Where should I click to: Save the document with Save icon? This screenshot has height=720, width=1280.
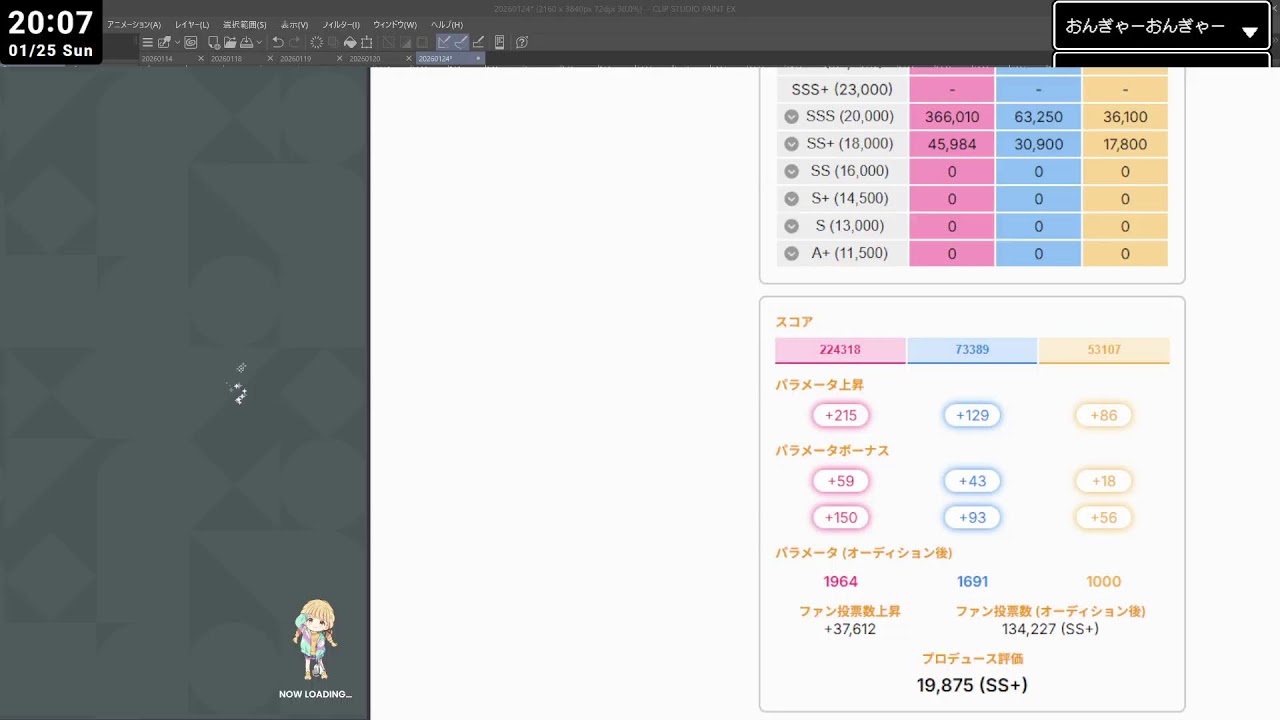[246, 42]
